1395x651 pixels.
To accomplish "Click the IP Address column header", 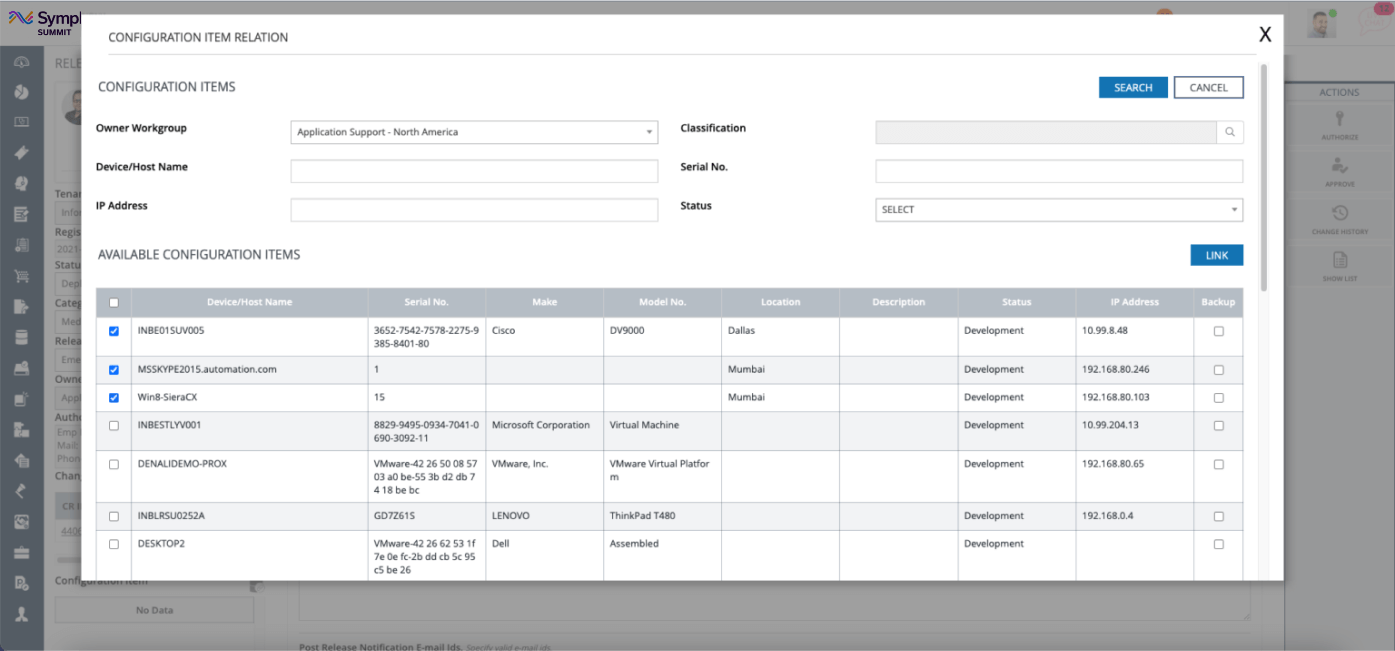I will (1134, 302).
